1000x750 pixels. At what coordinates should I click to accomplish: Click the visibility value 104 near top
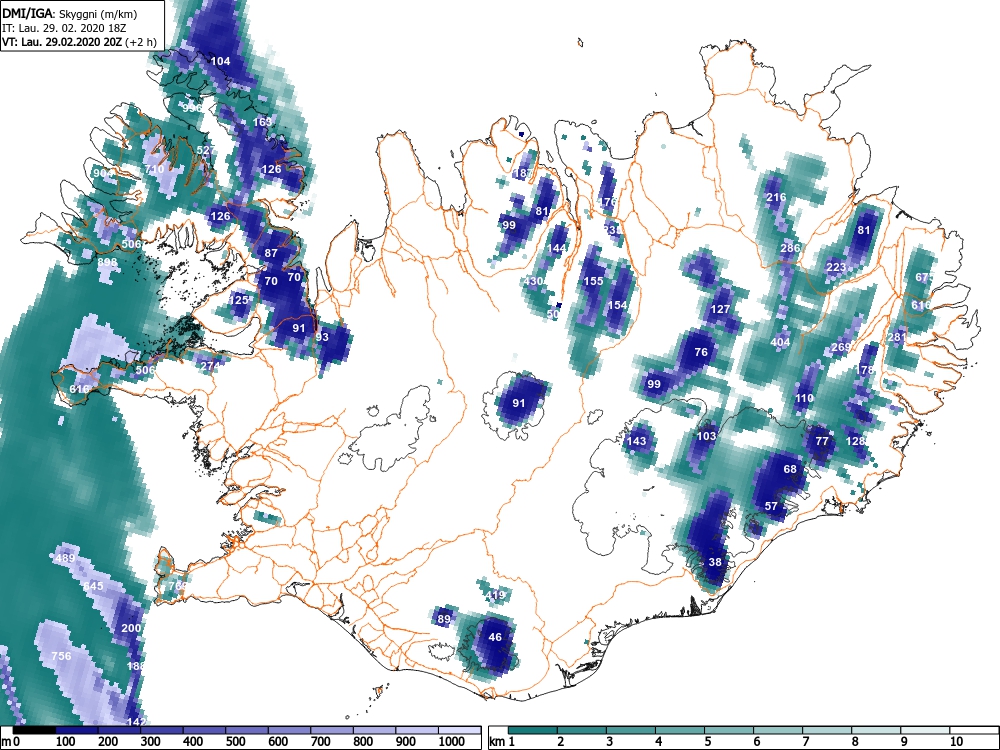point(221,61)
